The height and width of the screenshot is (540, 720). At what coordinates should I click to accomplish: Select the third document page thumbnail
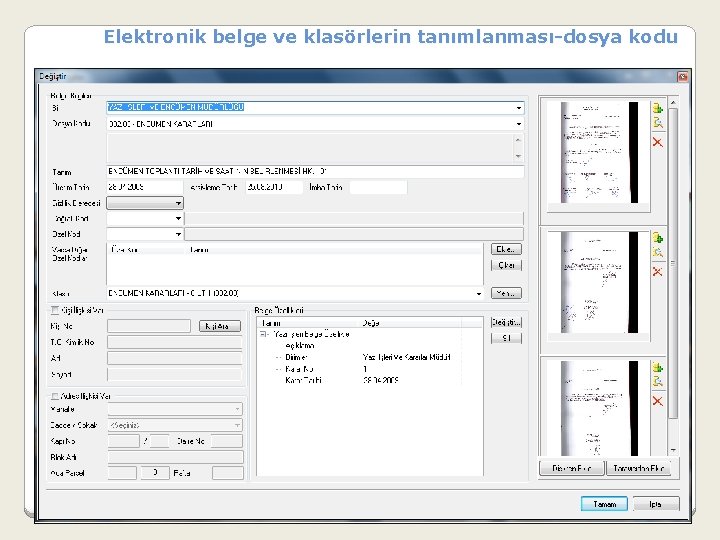tap(598, 408)
